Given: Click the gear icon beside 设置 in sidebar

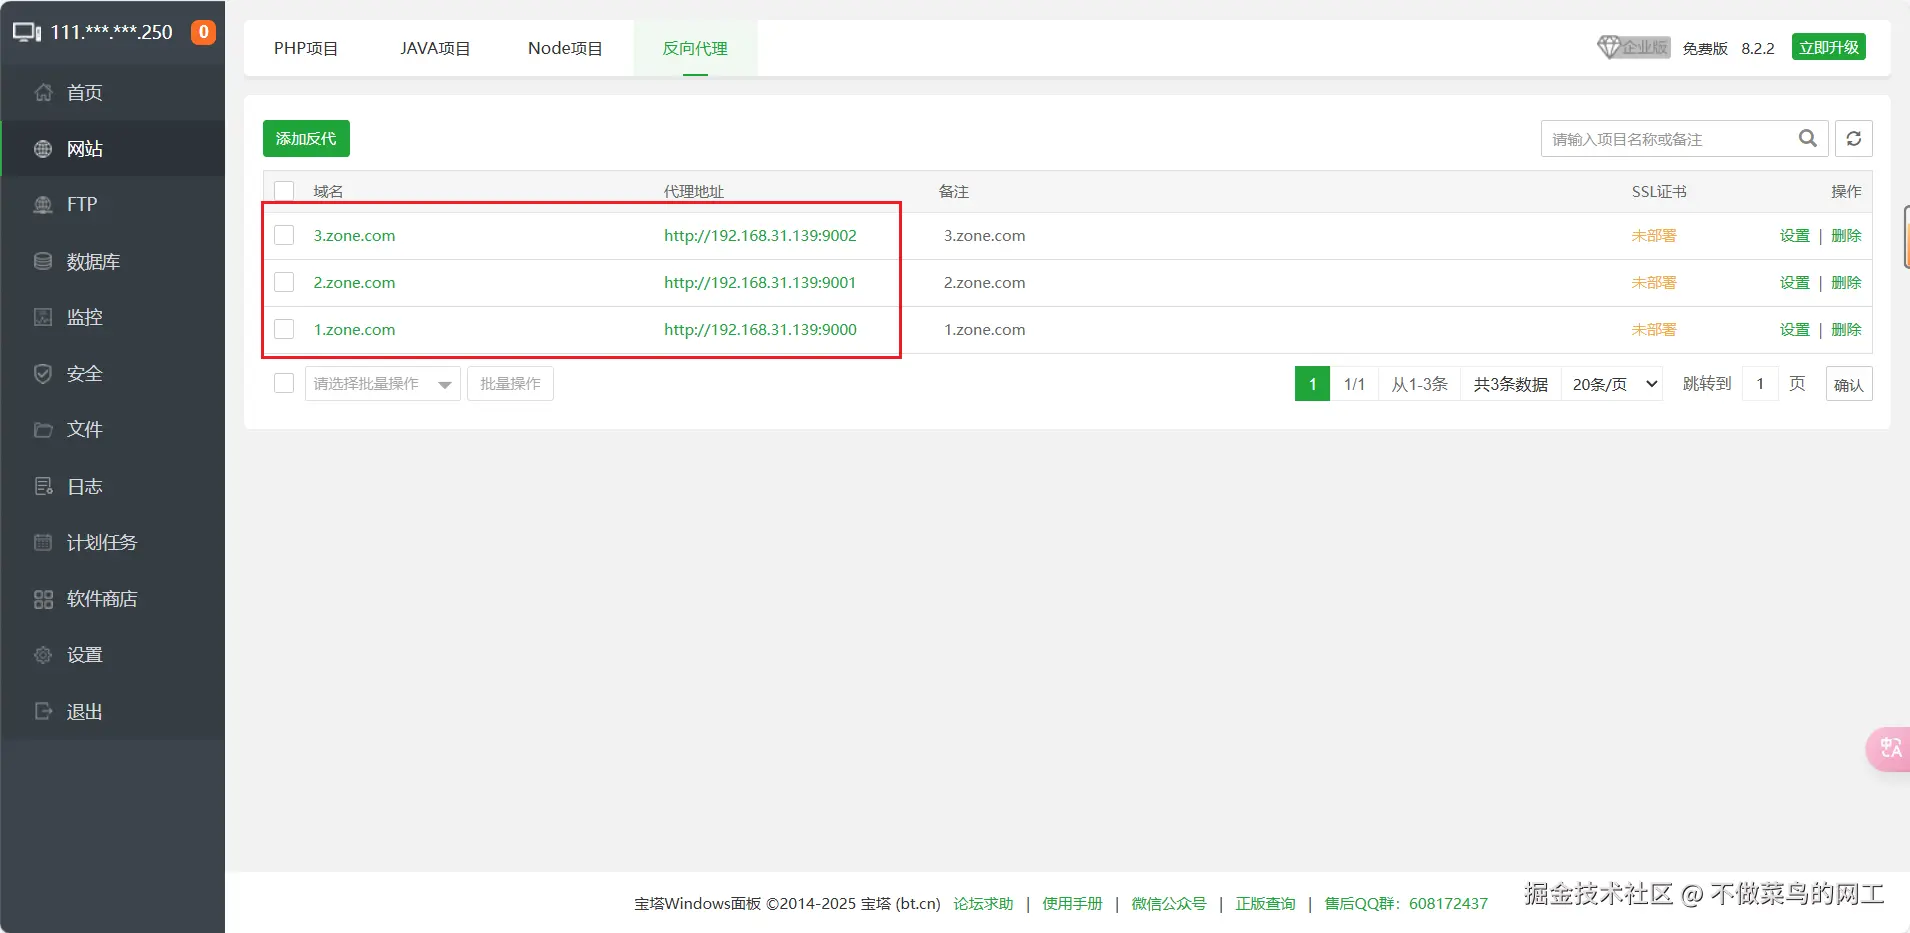Looking at the screenshot, I should 43,655.
